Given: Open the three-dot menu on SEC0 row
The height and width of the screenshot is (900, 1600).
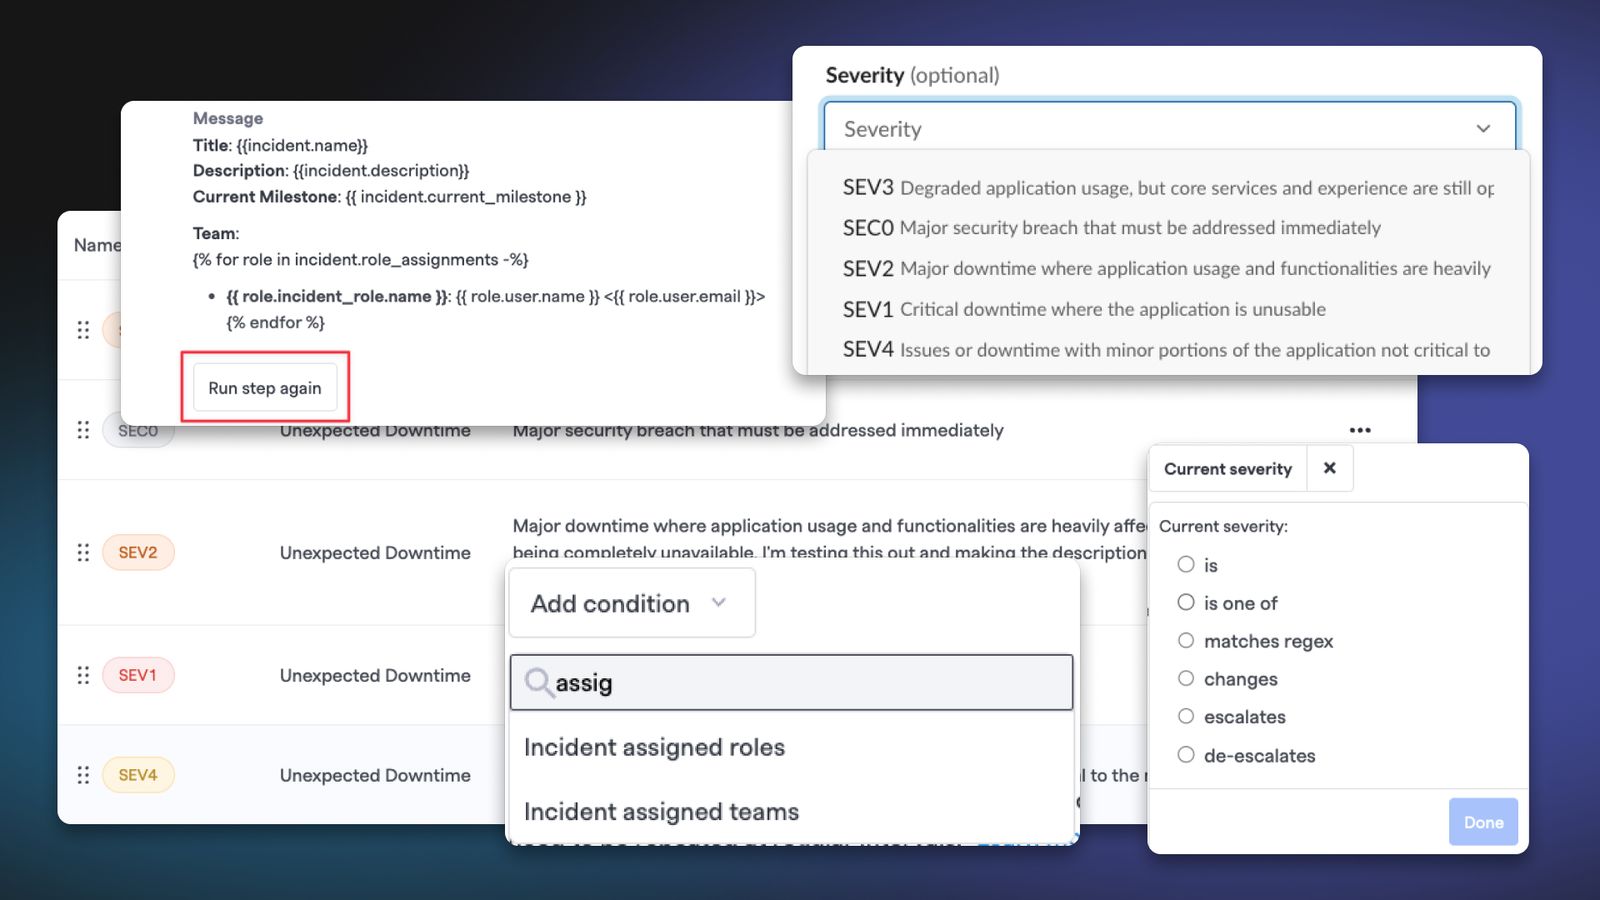Looking at the screenshot, I should click(1360, 430).
